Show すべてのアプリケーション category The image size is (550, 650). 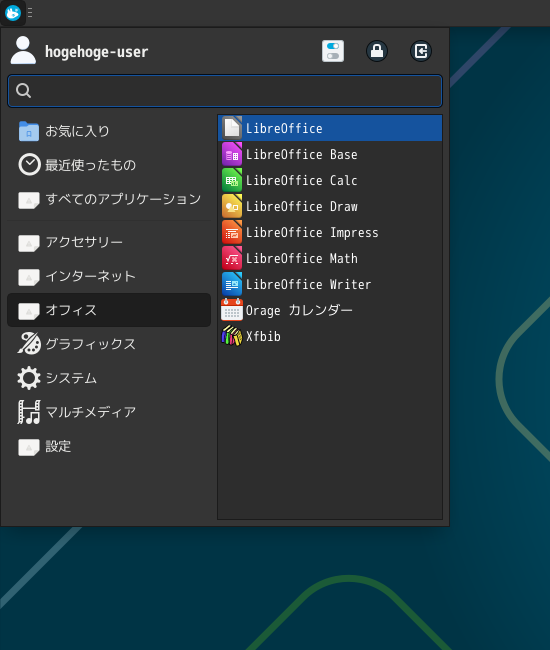point(109,199)
